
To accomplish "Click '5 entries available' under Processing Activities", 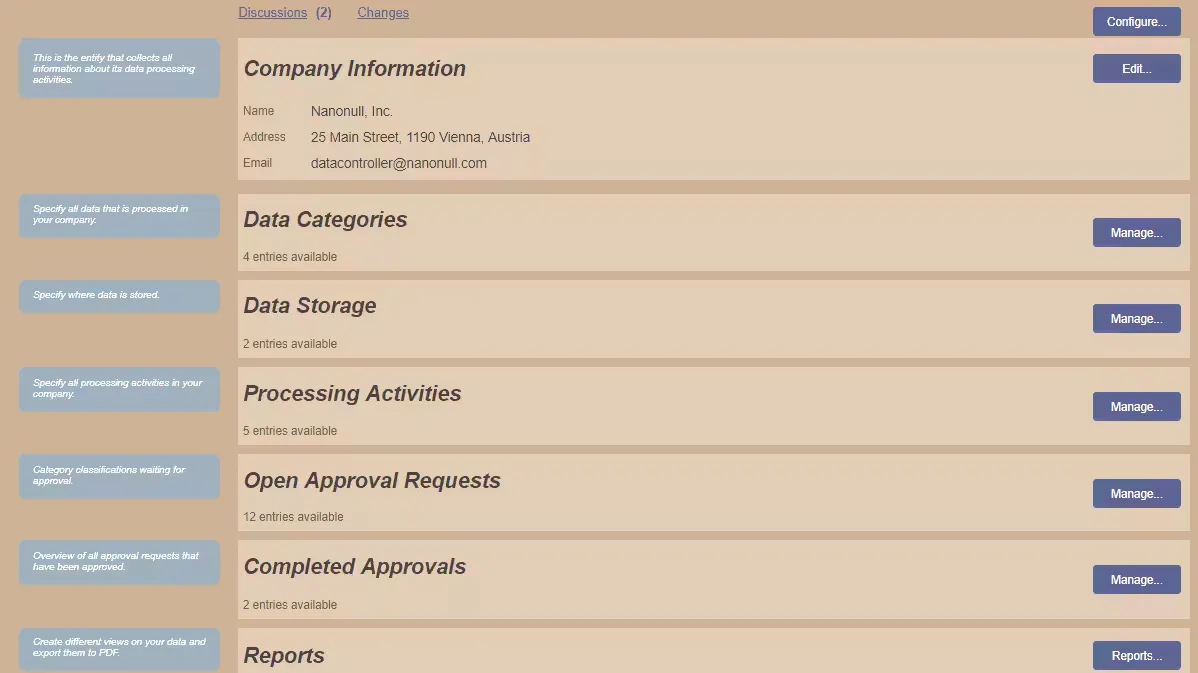I will pyautogui.click(x=290, y=431).
